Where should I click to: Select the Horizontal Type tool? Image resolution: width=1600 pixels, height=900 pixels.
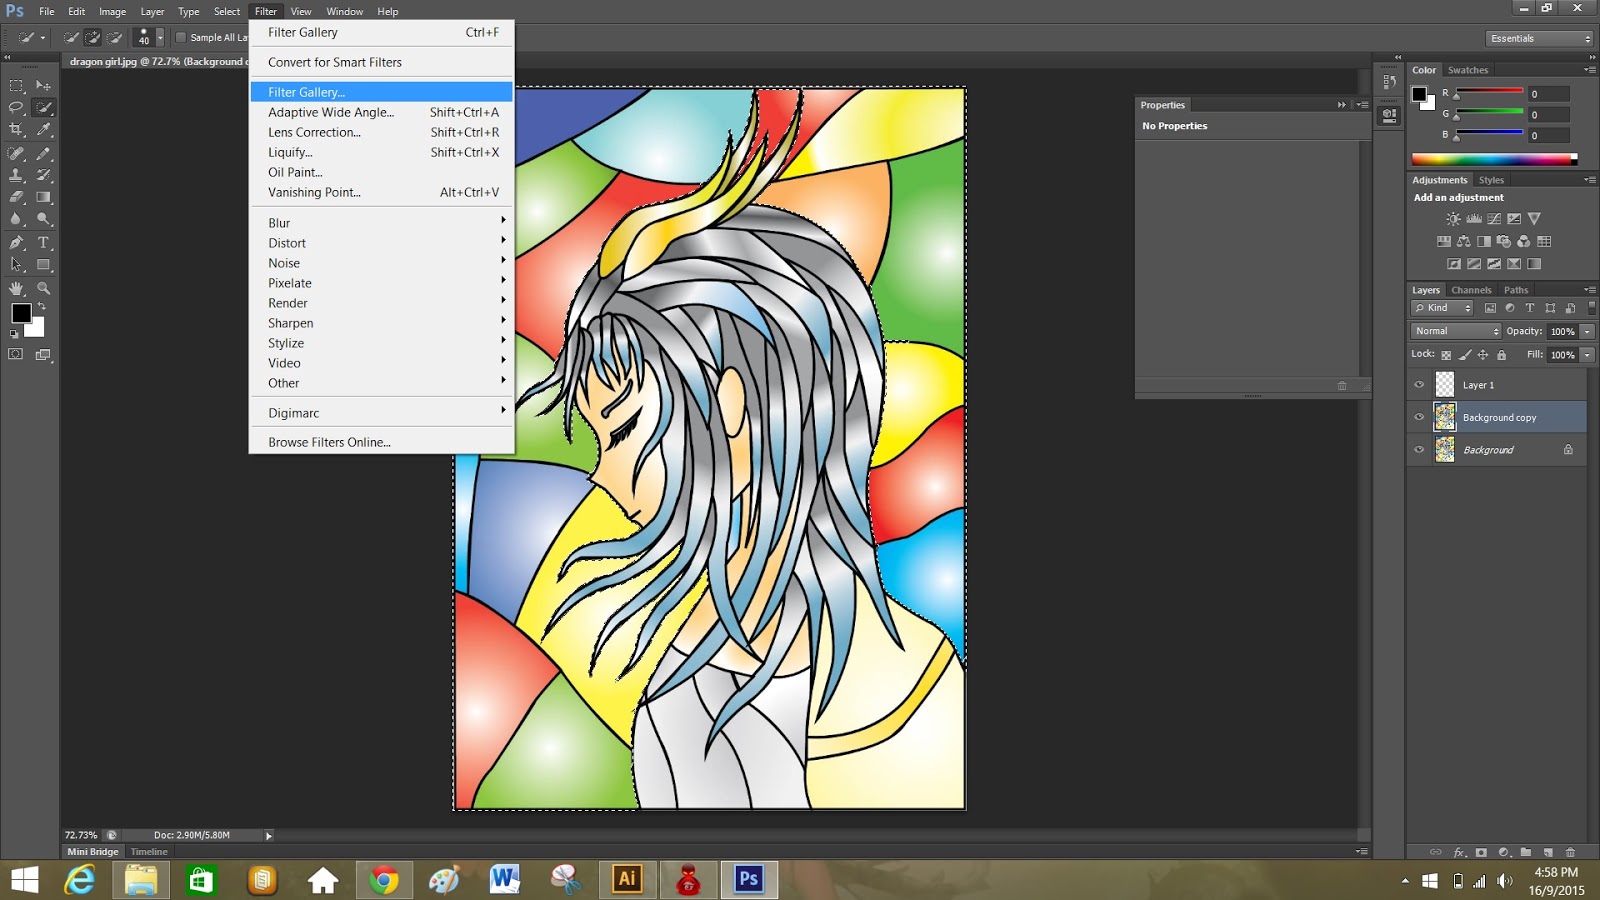(x=43, y=243)
